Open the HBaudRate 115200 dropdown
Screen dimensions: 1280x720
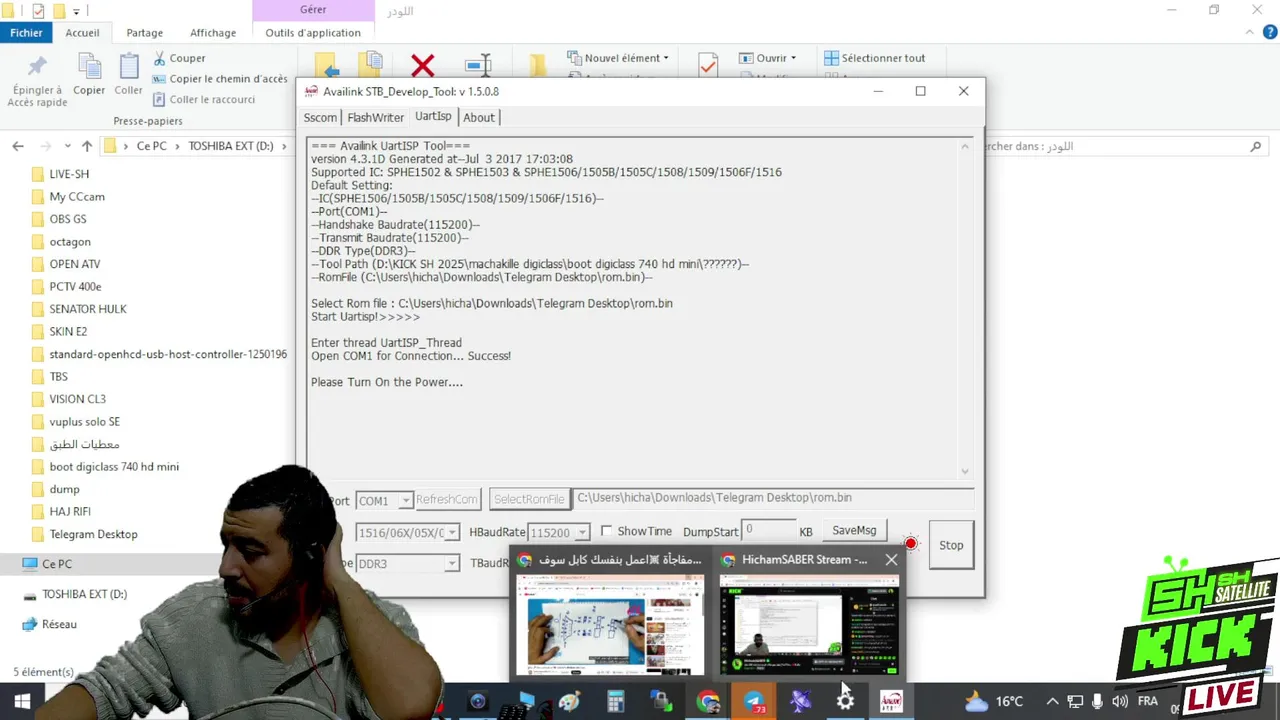click(x=582, y=532)
